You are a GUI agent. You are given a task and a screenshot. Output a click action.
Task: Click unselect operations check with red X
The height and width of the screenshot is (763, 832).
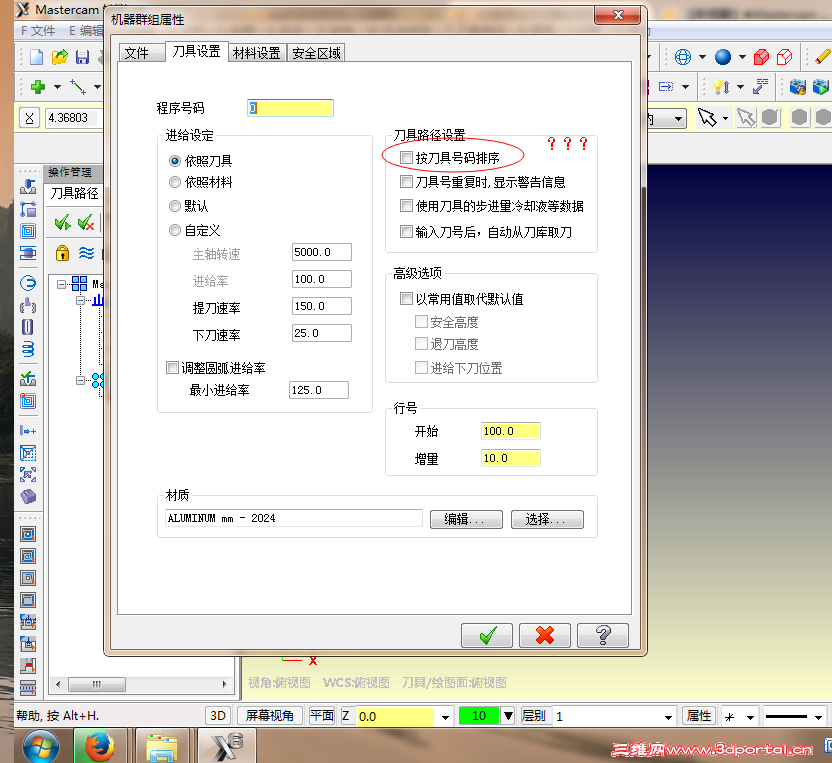(85, 222)
